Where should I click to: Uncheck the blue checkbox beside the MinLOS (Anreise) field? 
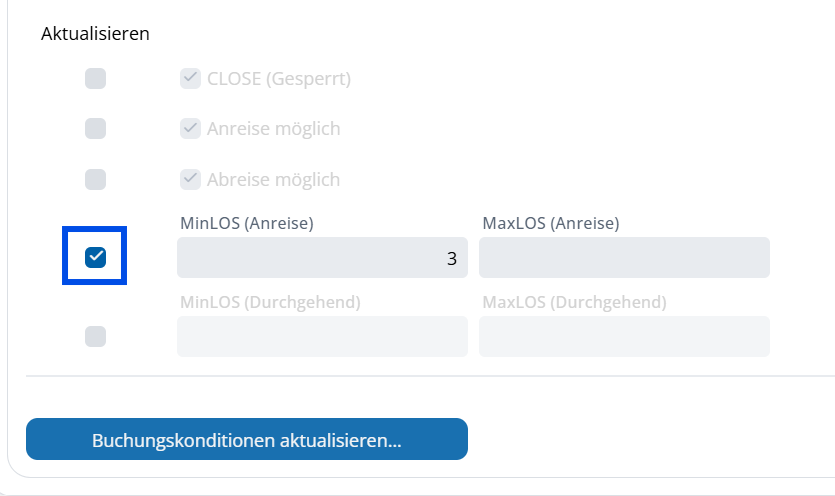tap(95, 257)
